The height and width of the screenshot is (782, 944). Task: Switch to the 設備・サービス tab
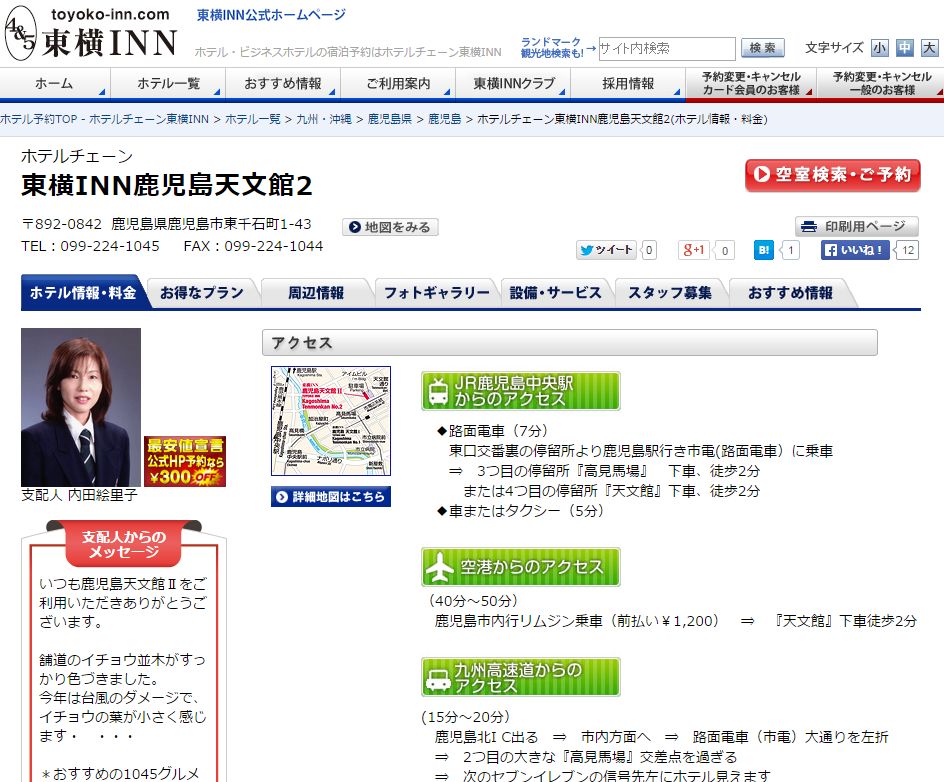click(556, 293)
